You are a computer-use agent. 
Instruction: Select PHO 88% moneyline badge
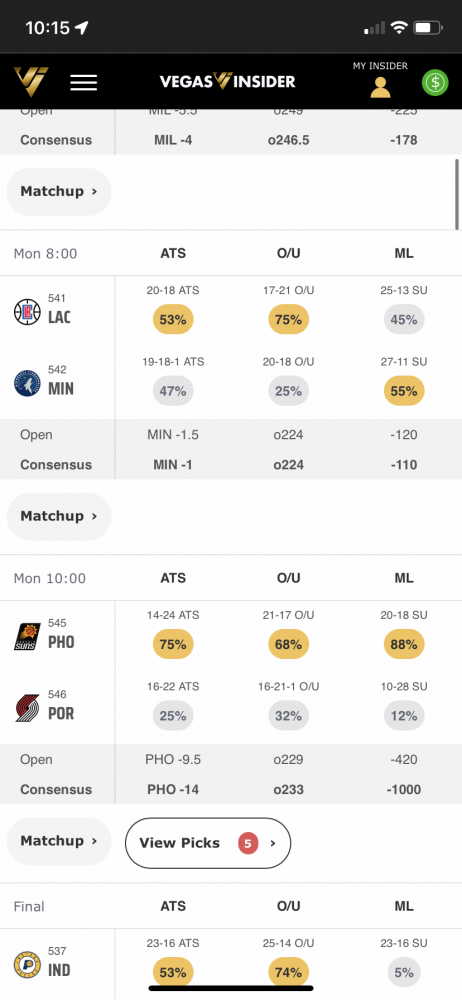coord(404,644)
